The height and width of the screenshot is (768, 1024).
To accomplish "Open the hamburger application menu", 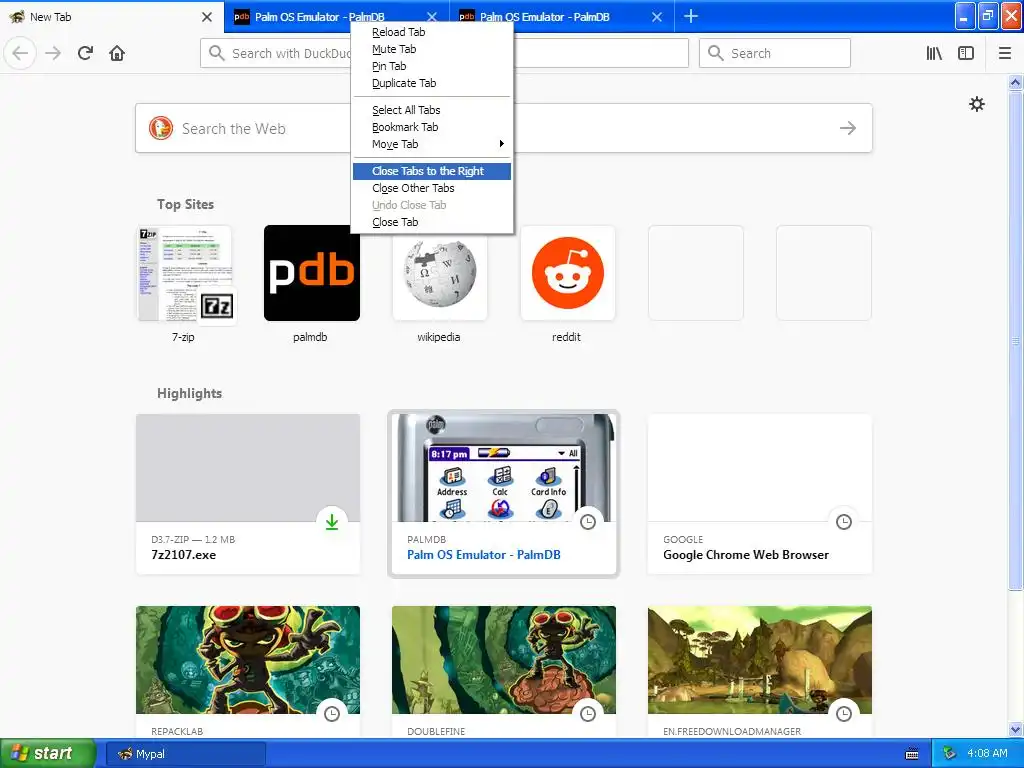I will point(1005,53).
